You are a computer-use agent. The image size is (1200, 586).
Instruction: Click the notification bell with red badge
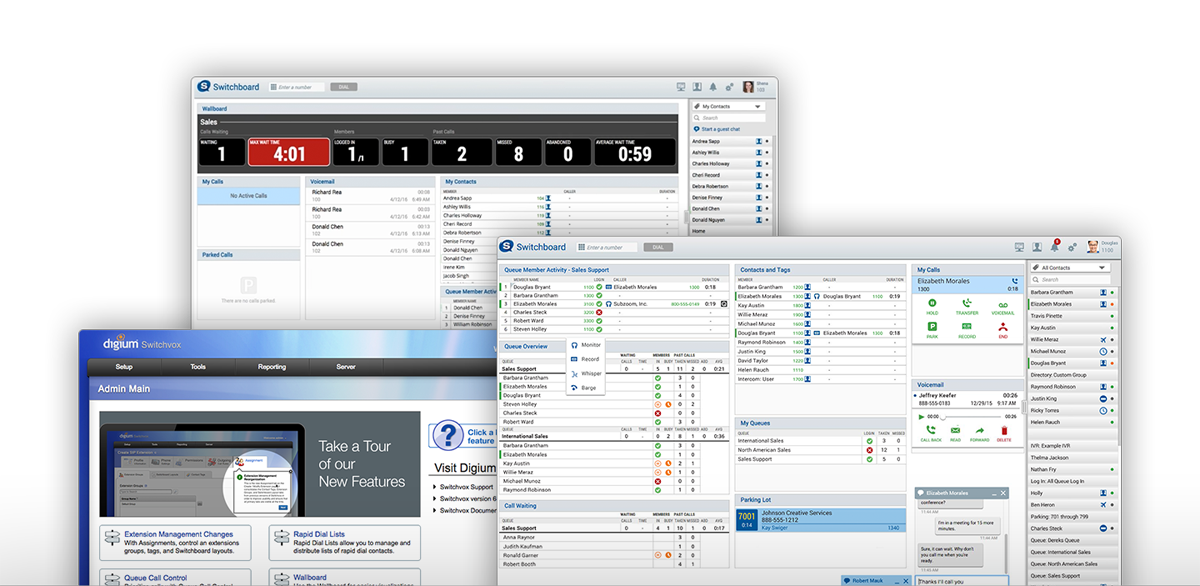point(1054,246)
